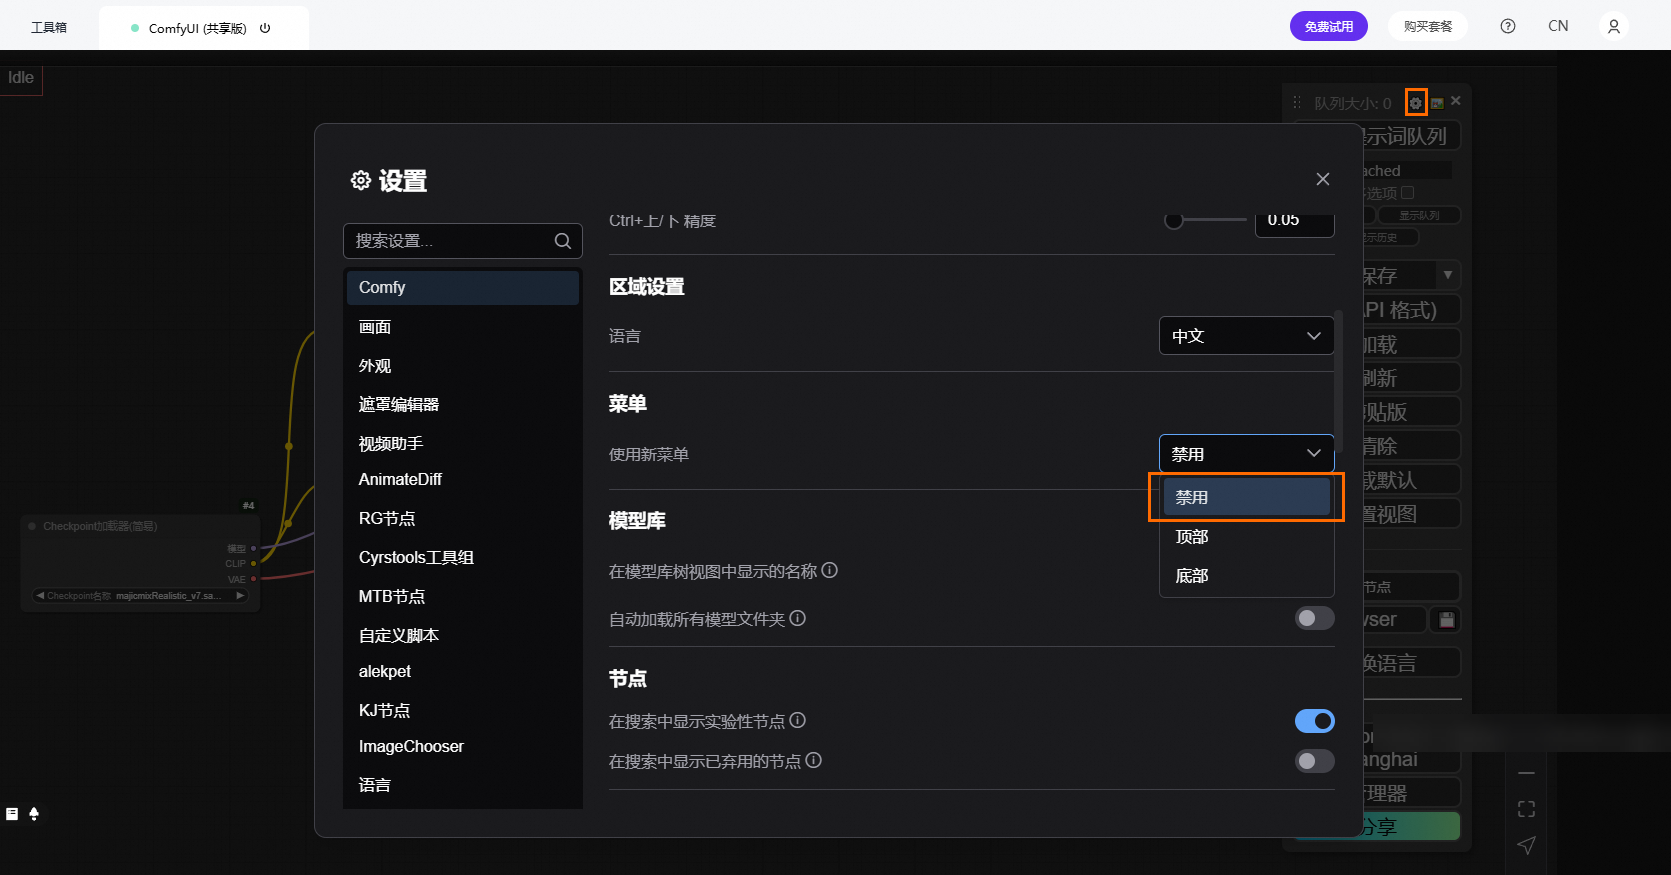Open the 语言 dropdown showing 中文
Screen dimensions: 1671x875
(1246, 336)
